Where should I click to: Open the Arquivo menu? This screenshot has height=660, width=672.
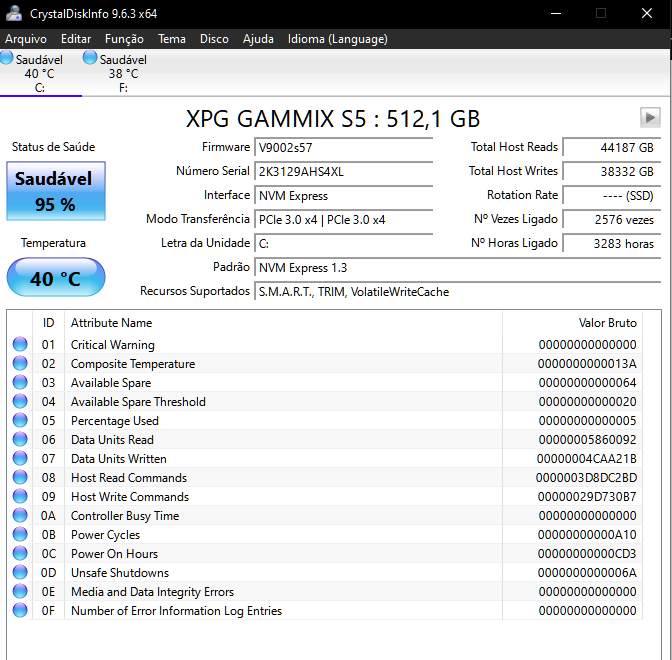click(x=26, y=39)
